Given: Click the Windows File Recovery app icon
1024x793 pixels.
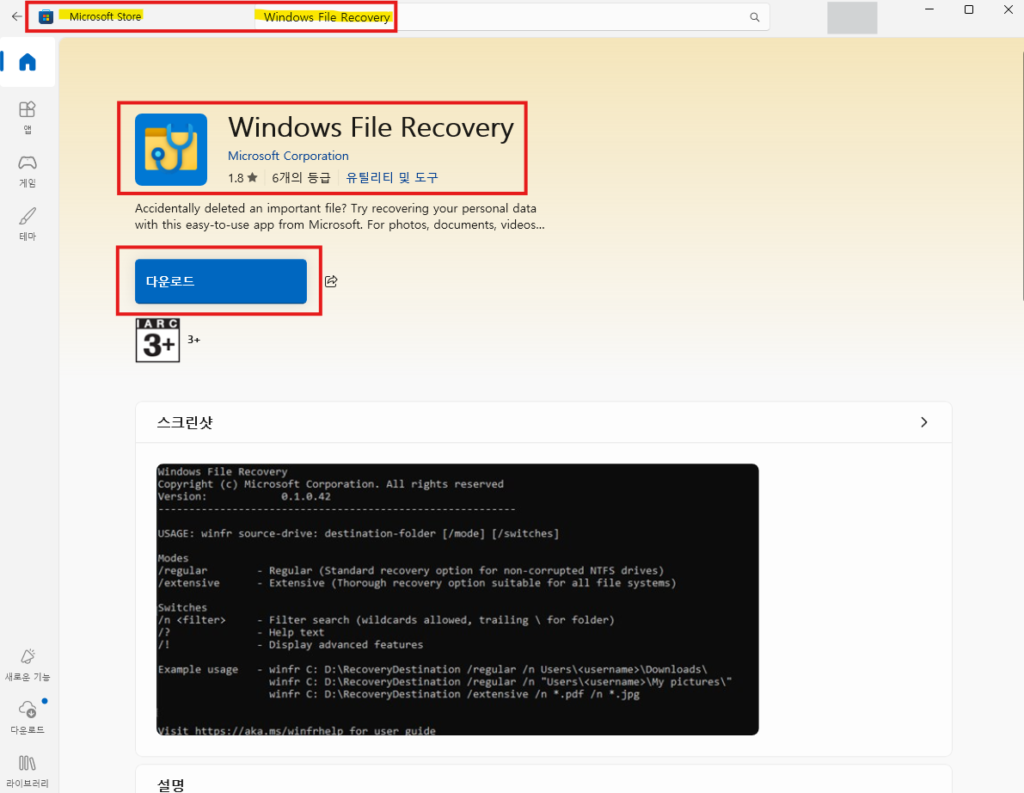Looking at the screenshot, I should pyautogui.click(x=171, y=150).
